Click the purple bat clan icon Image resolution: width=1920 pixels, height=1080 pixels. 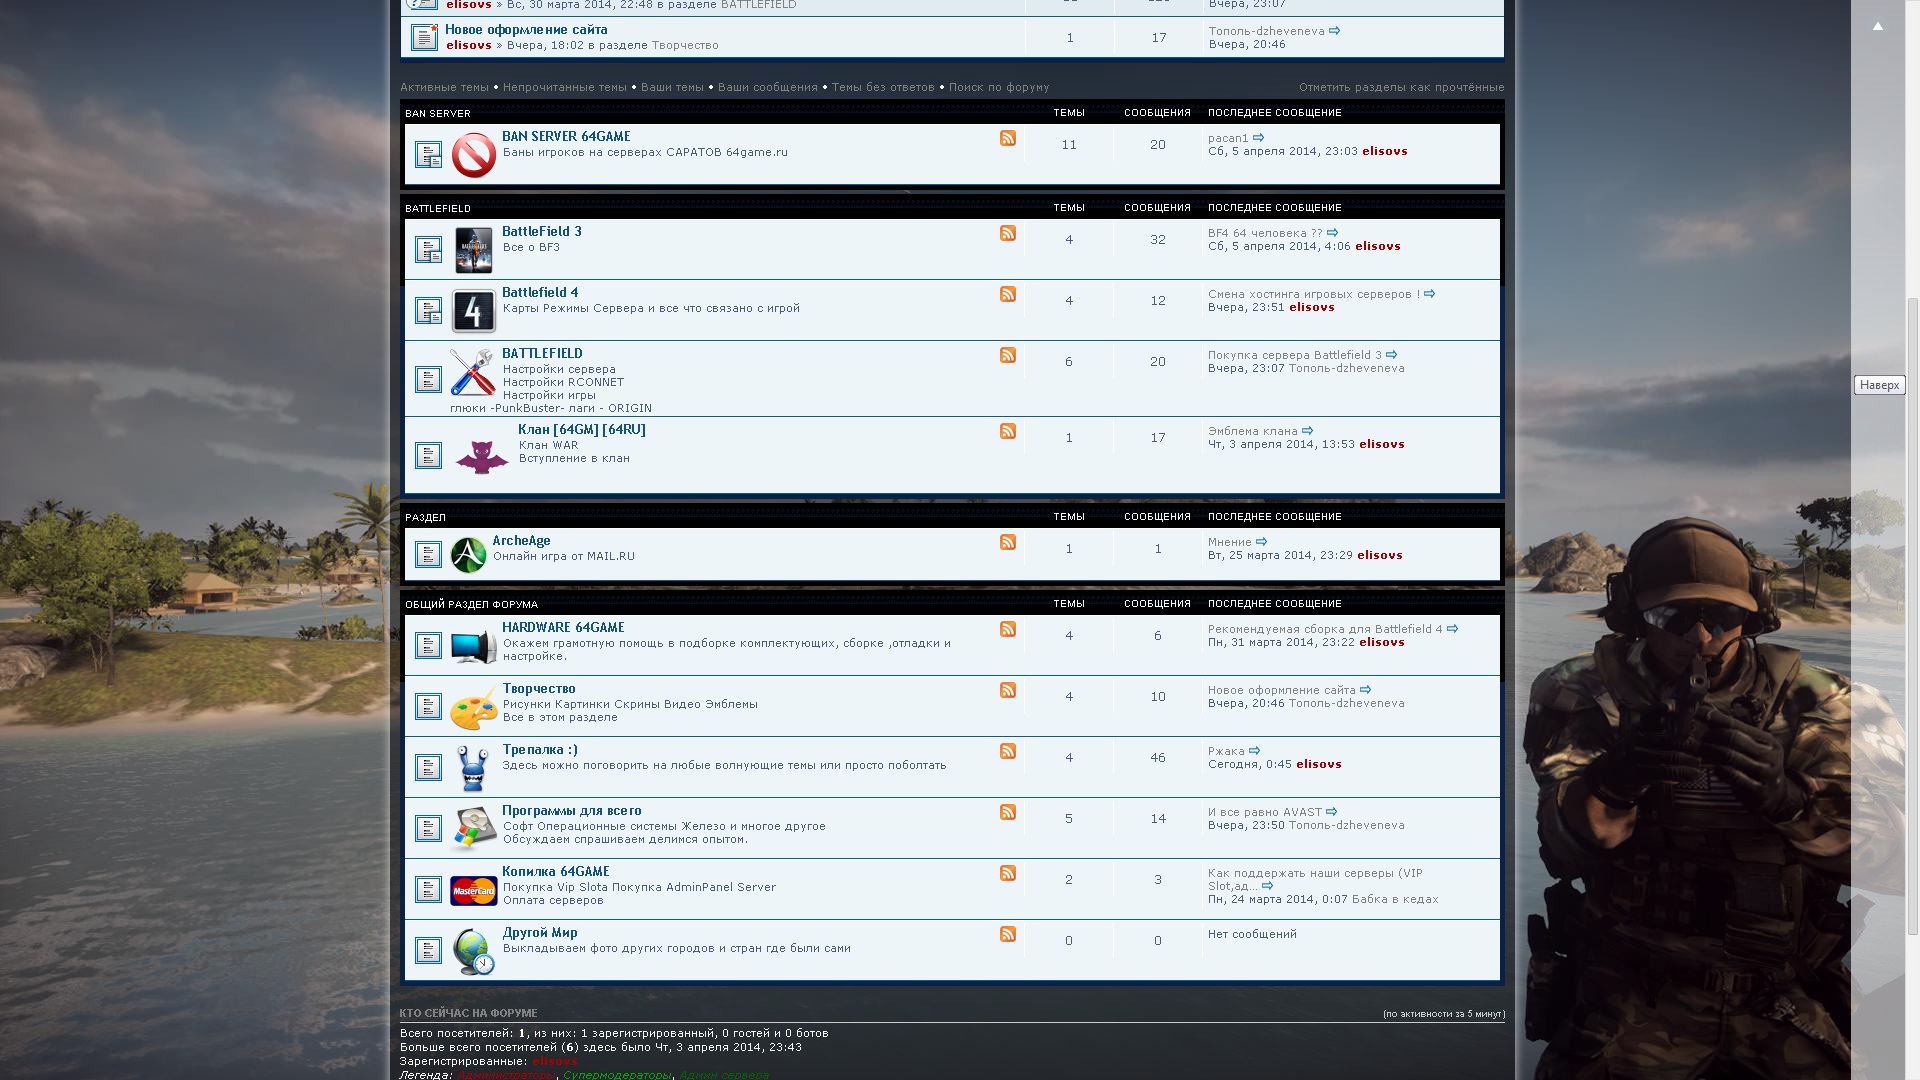(x=481, y=457)
